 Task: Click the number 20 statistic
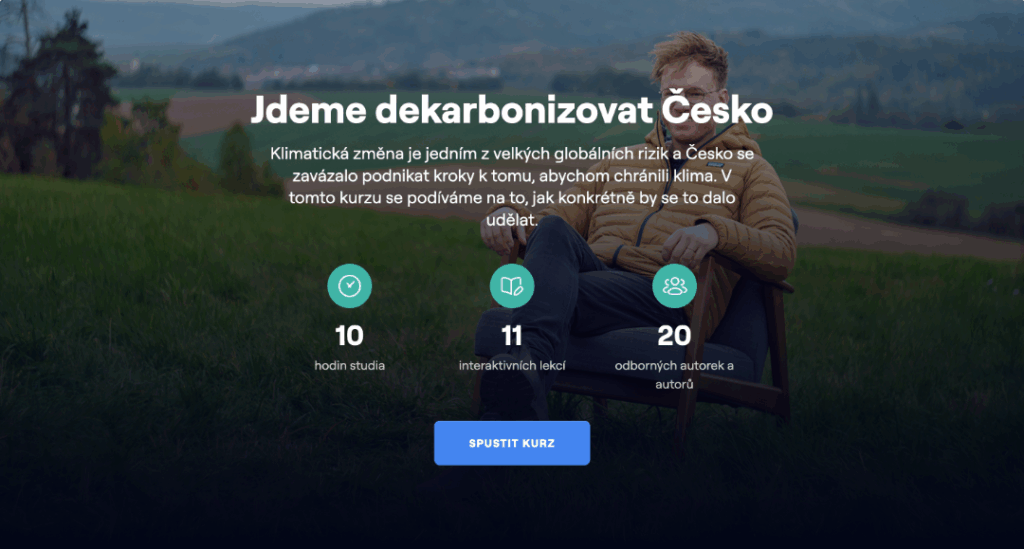tap(674, 336)
